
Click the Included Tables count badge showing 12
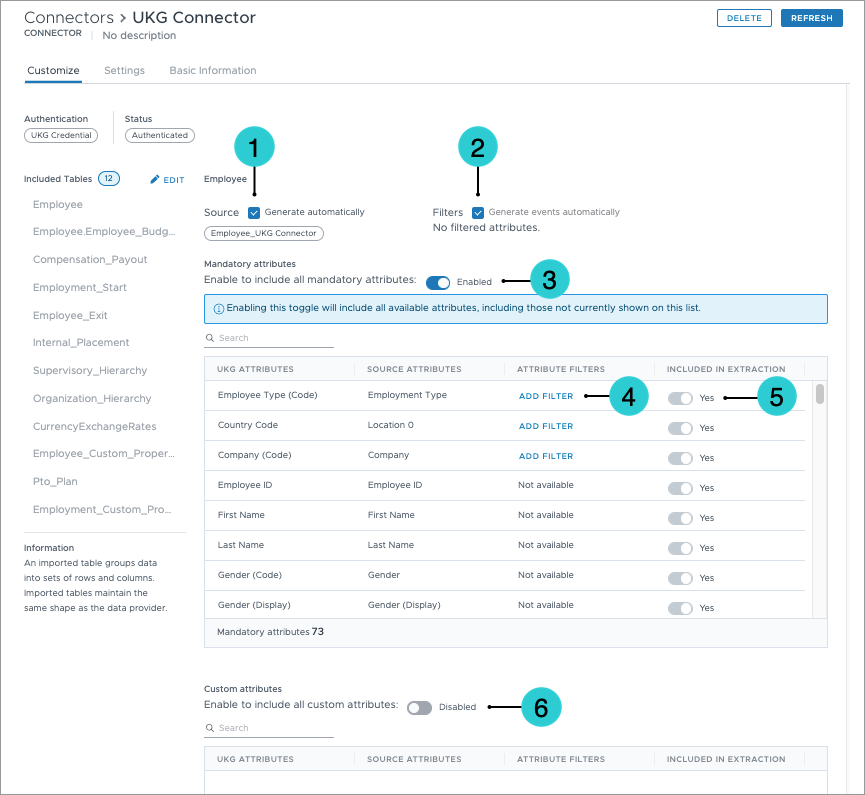(x=109, y=178)
